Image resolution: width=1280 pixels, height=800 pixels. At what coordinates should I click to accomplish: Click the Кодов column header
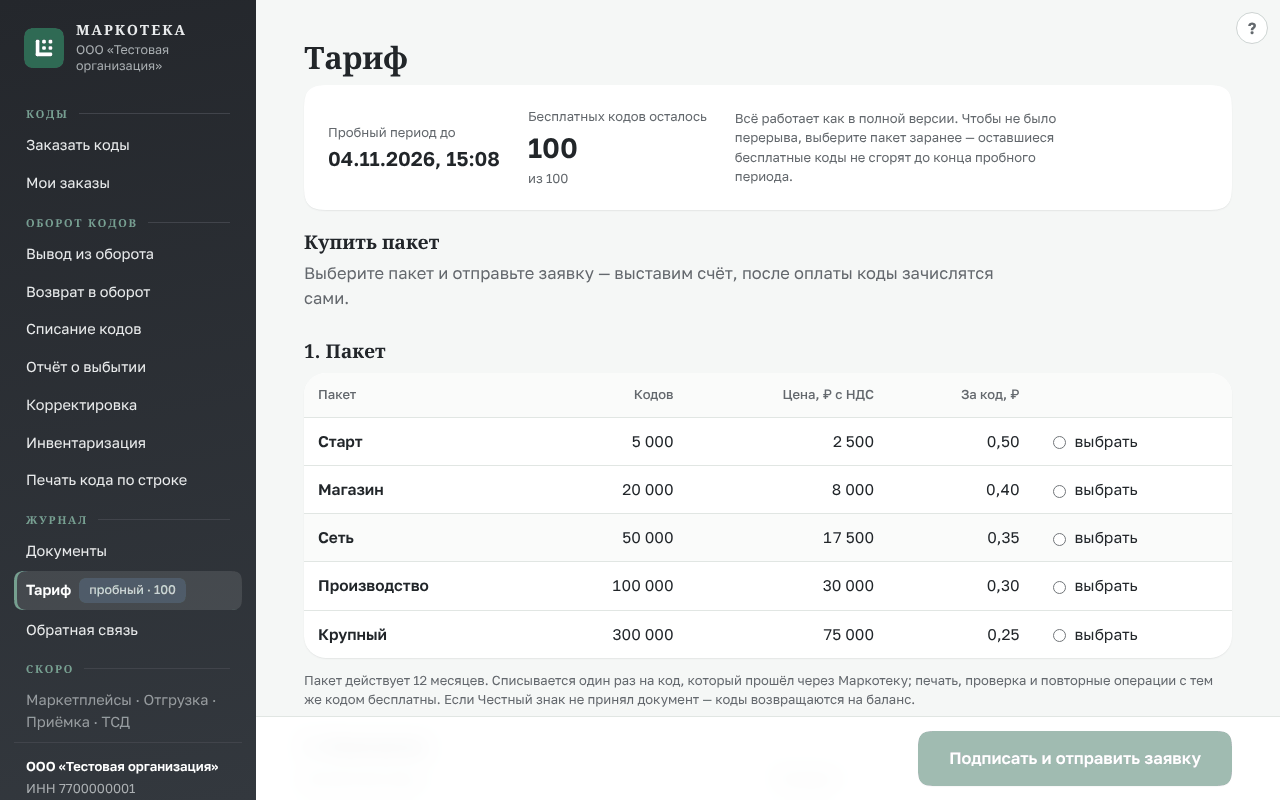[x=653, y=395]
